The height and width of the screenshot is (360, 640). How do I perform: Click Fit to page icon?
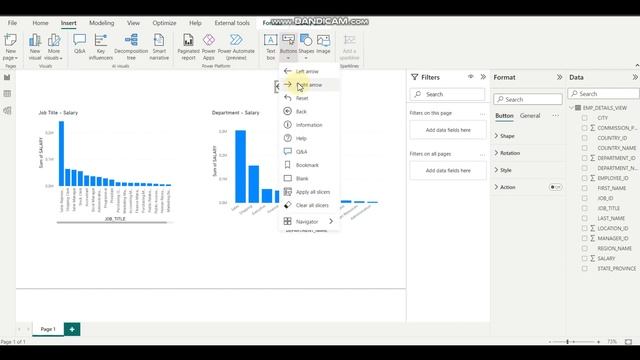click(x=628, y=342)
